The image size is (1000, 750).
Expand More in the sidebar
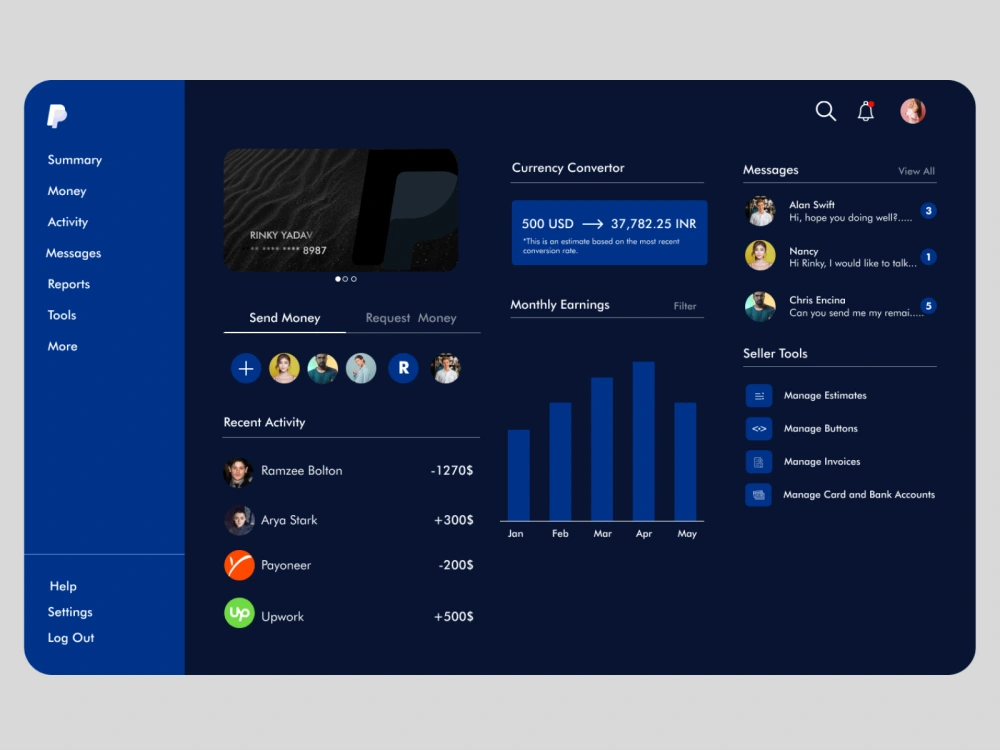62,346
